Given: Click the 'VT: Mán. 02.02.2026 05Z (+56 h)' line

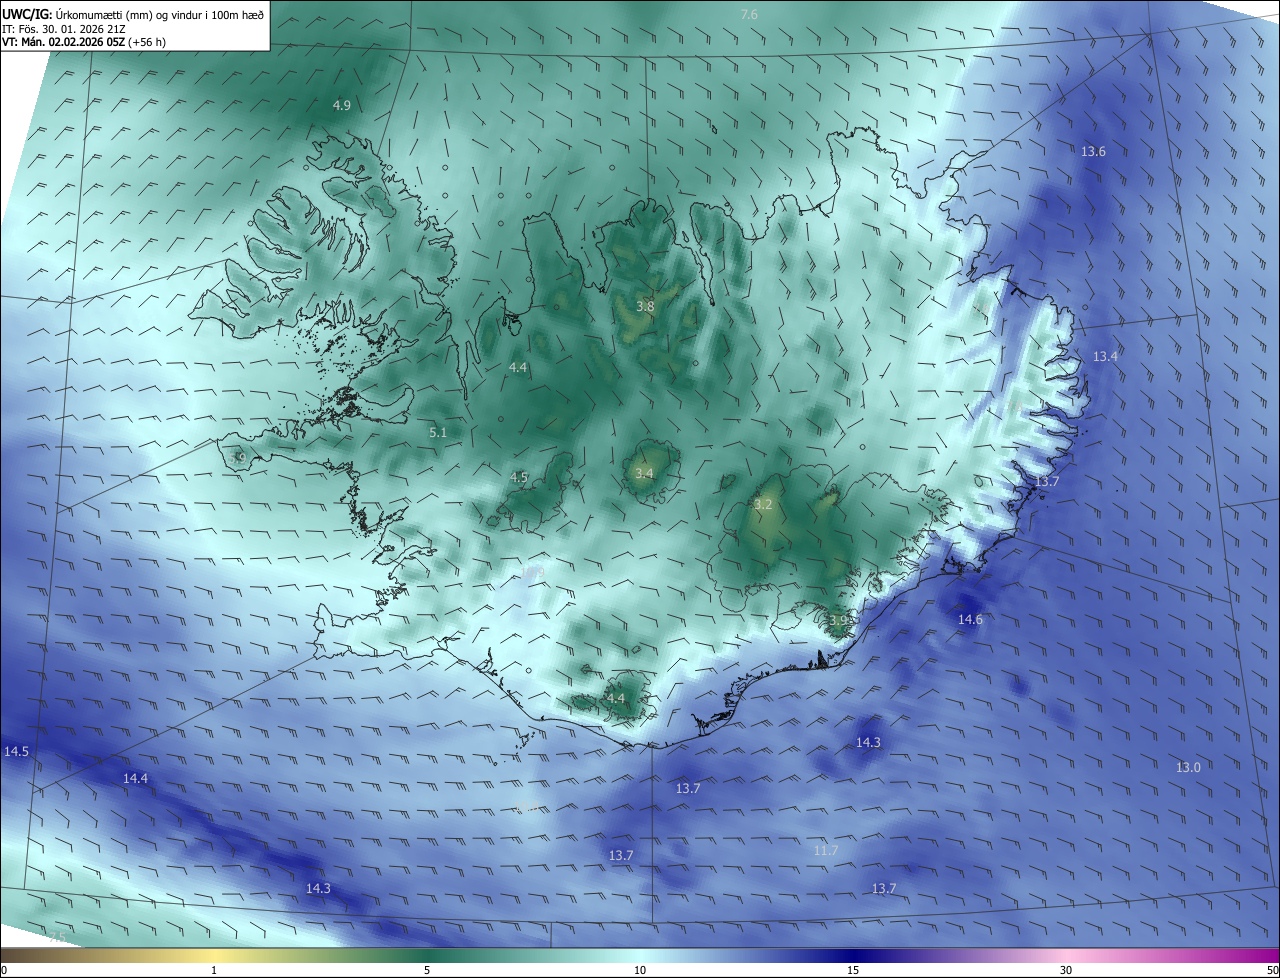Looking at the screenshot, I should (85, 42).
